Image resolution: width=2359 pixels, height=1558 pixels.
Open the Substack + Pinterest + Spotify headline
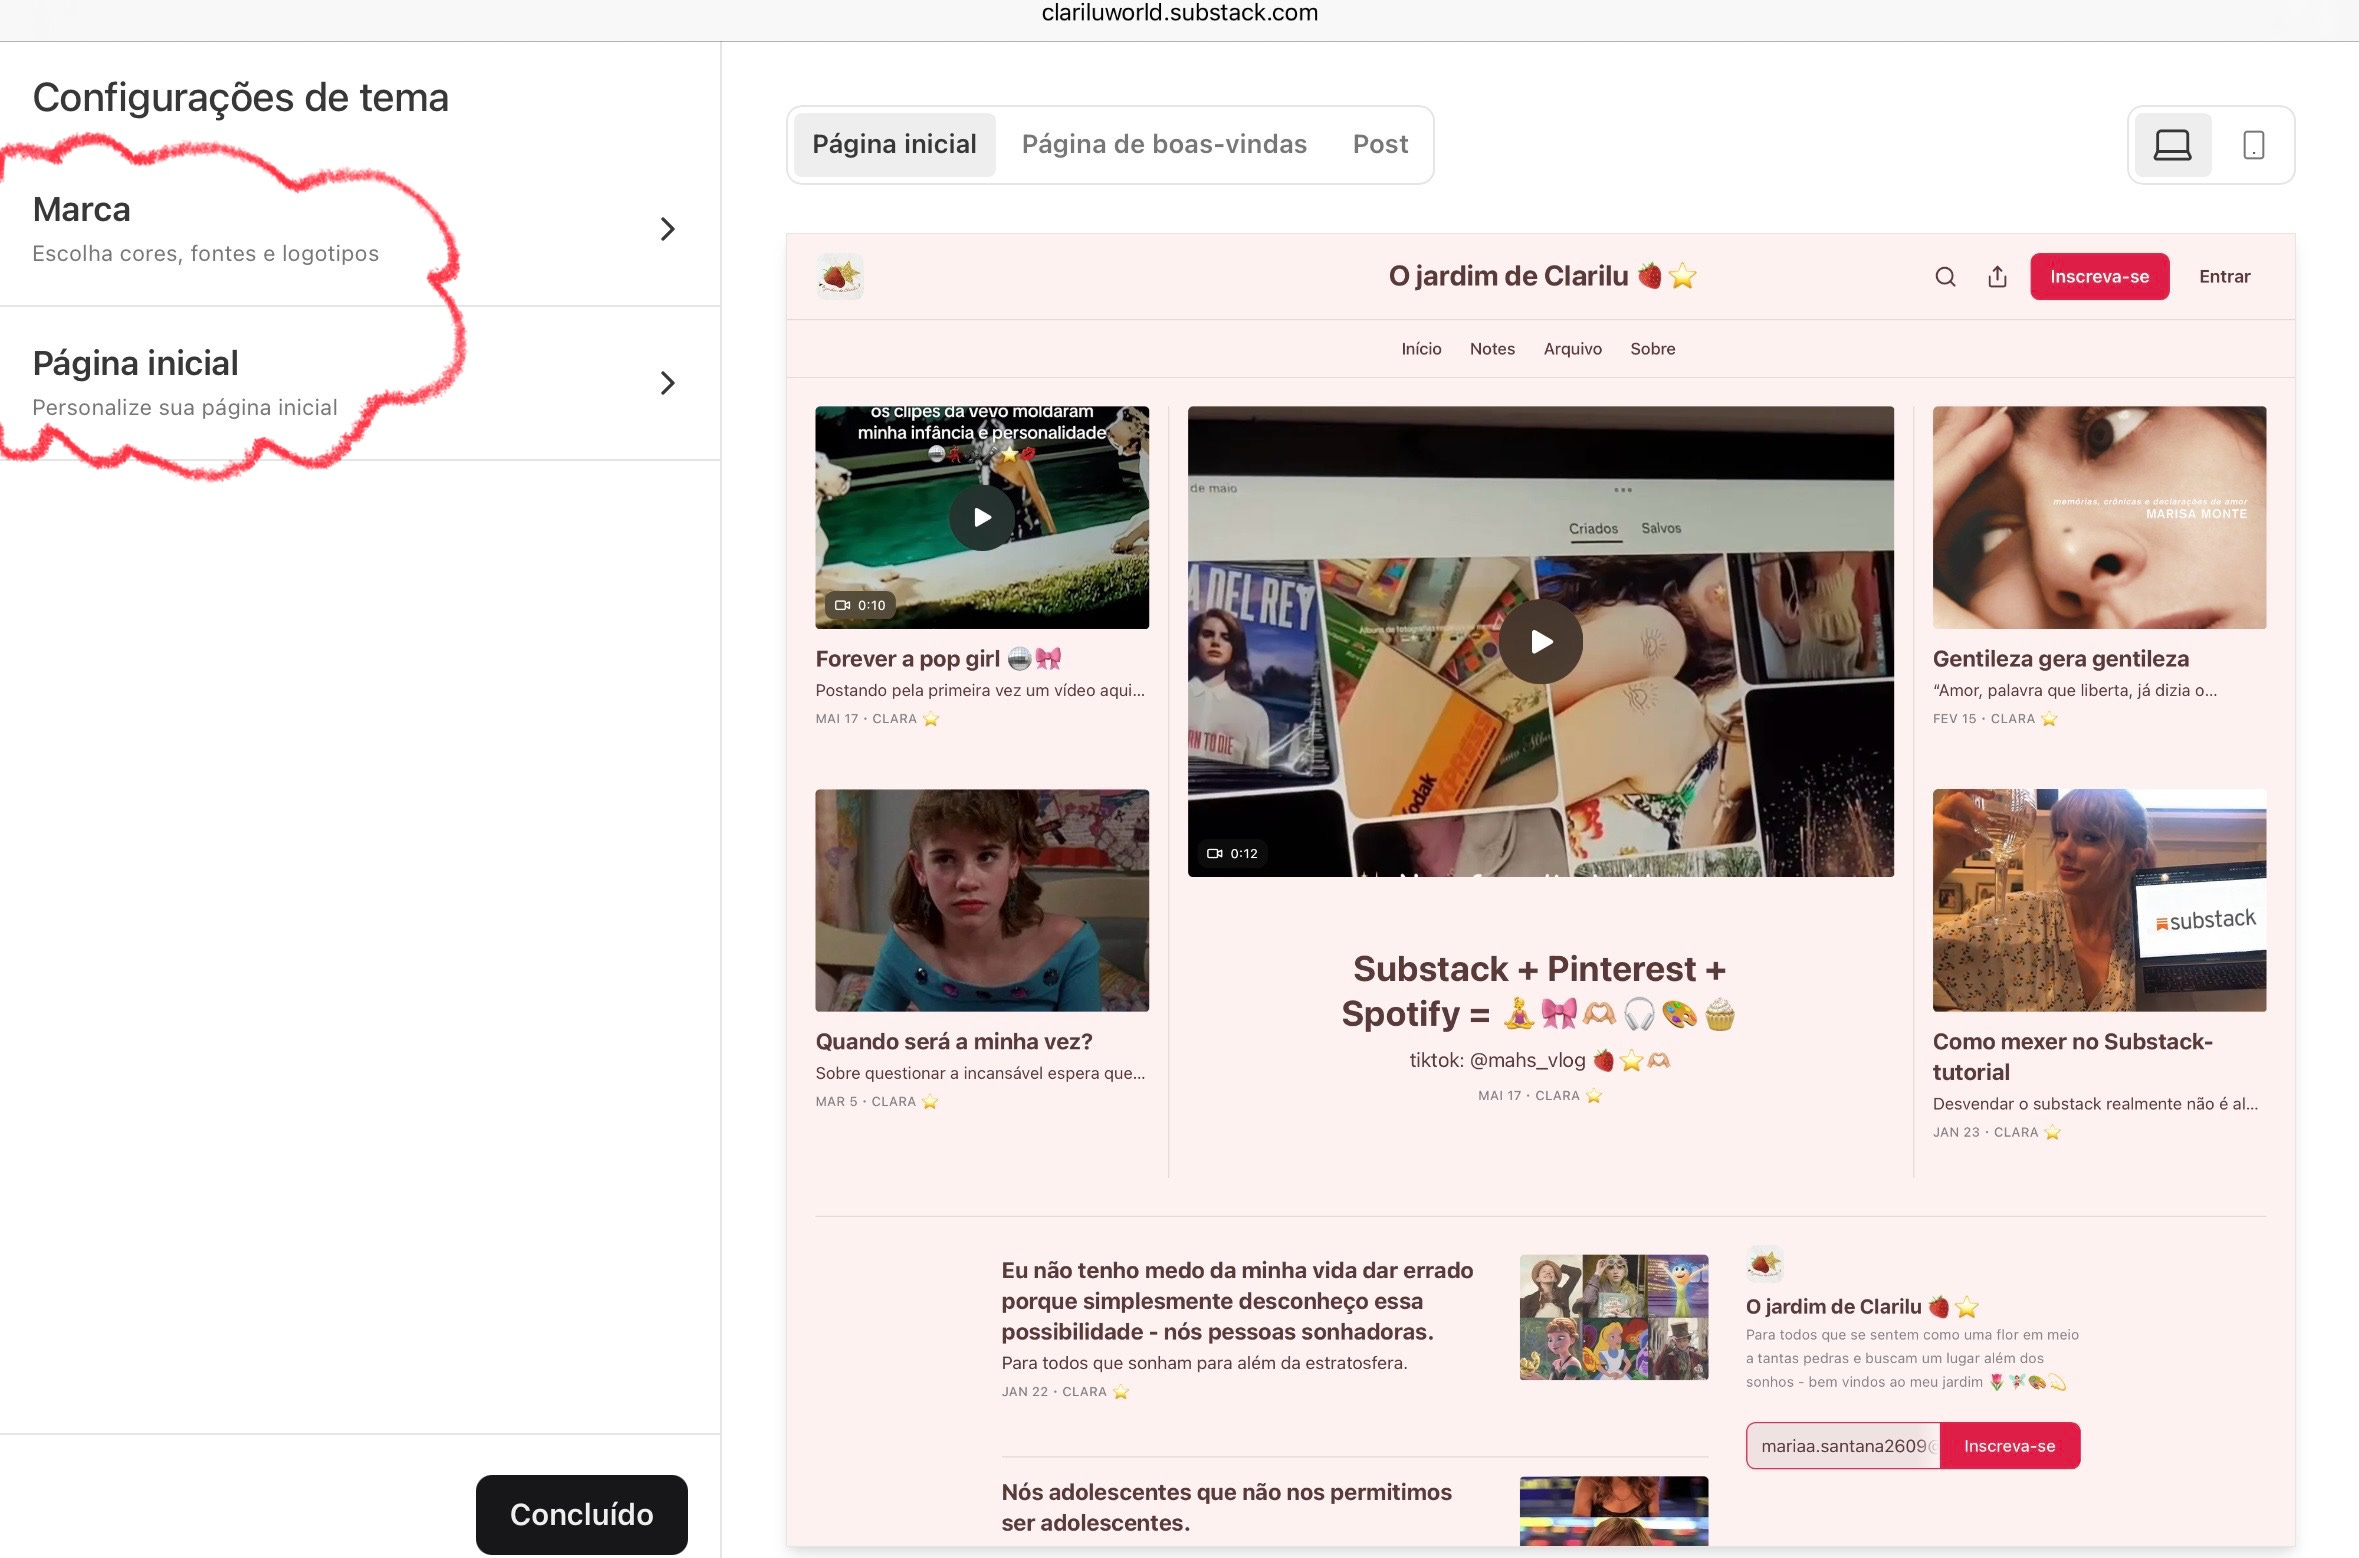(x=1540, y=991)
